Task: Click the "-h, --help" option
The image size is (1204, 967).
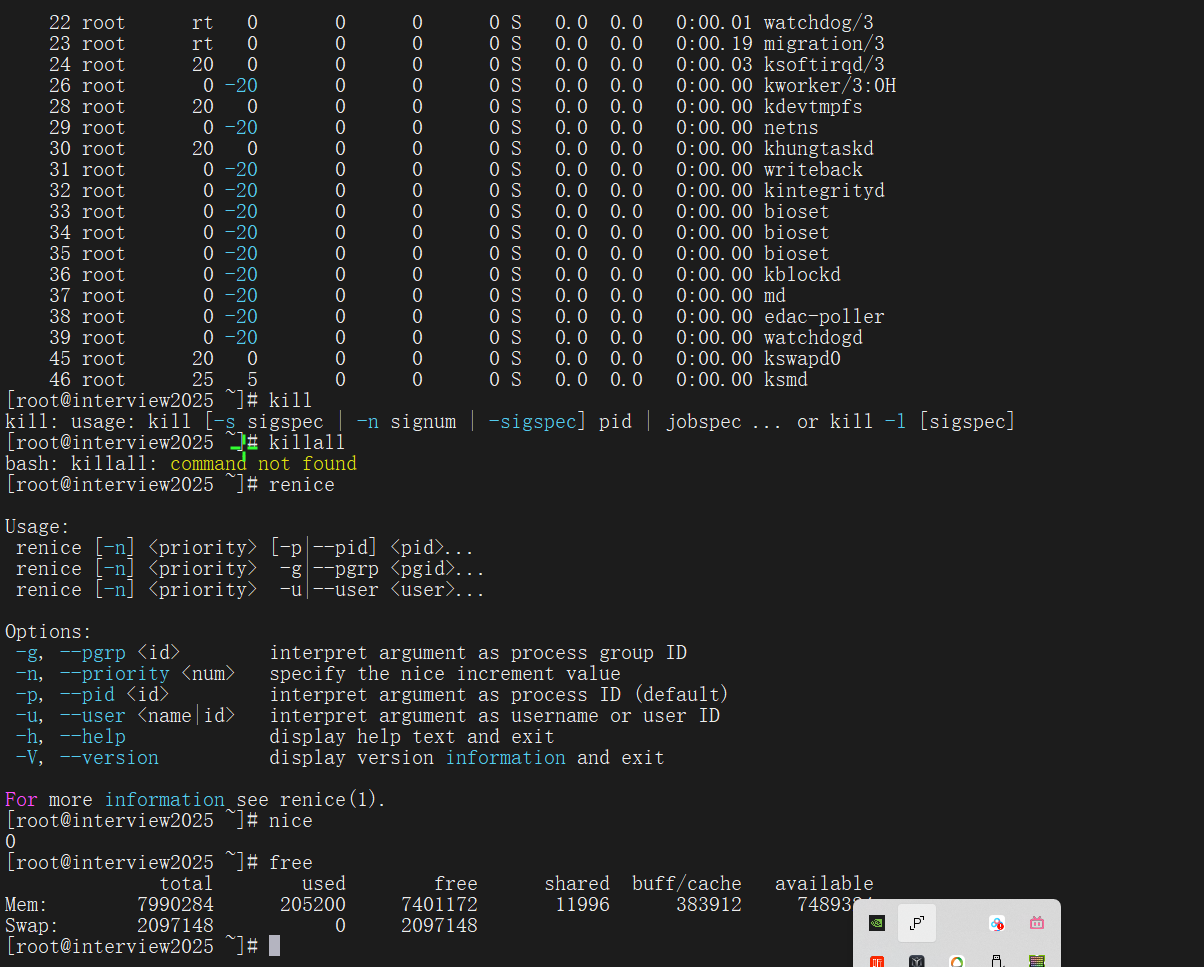Action: coord(70,737)
